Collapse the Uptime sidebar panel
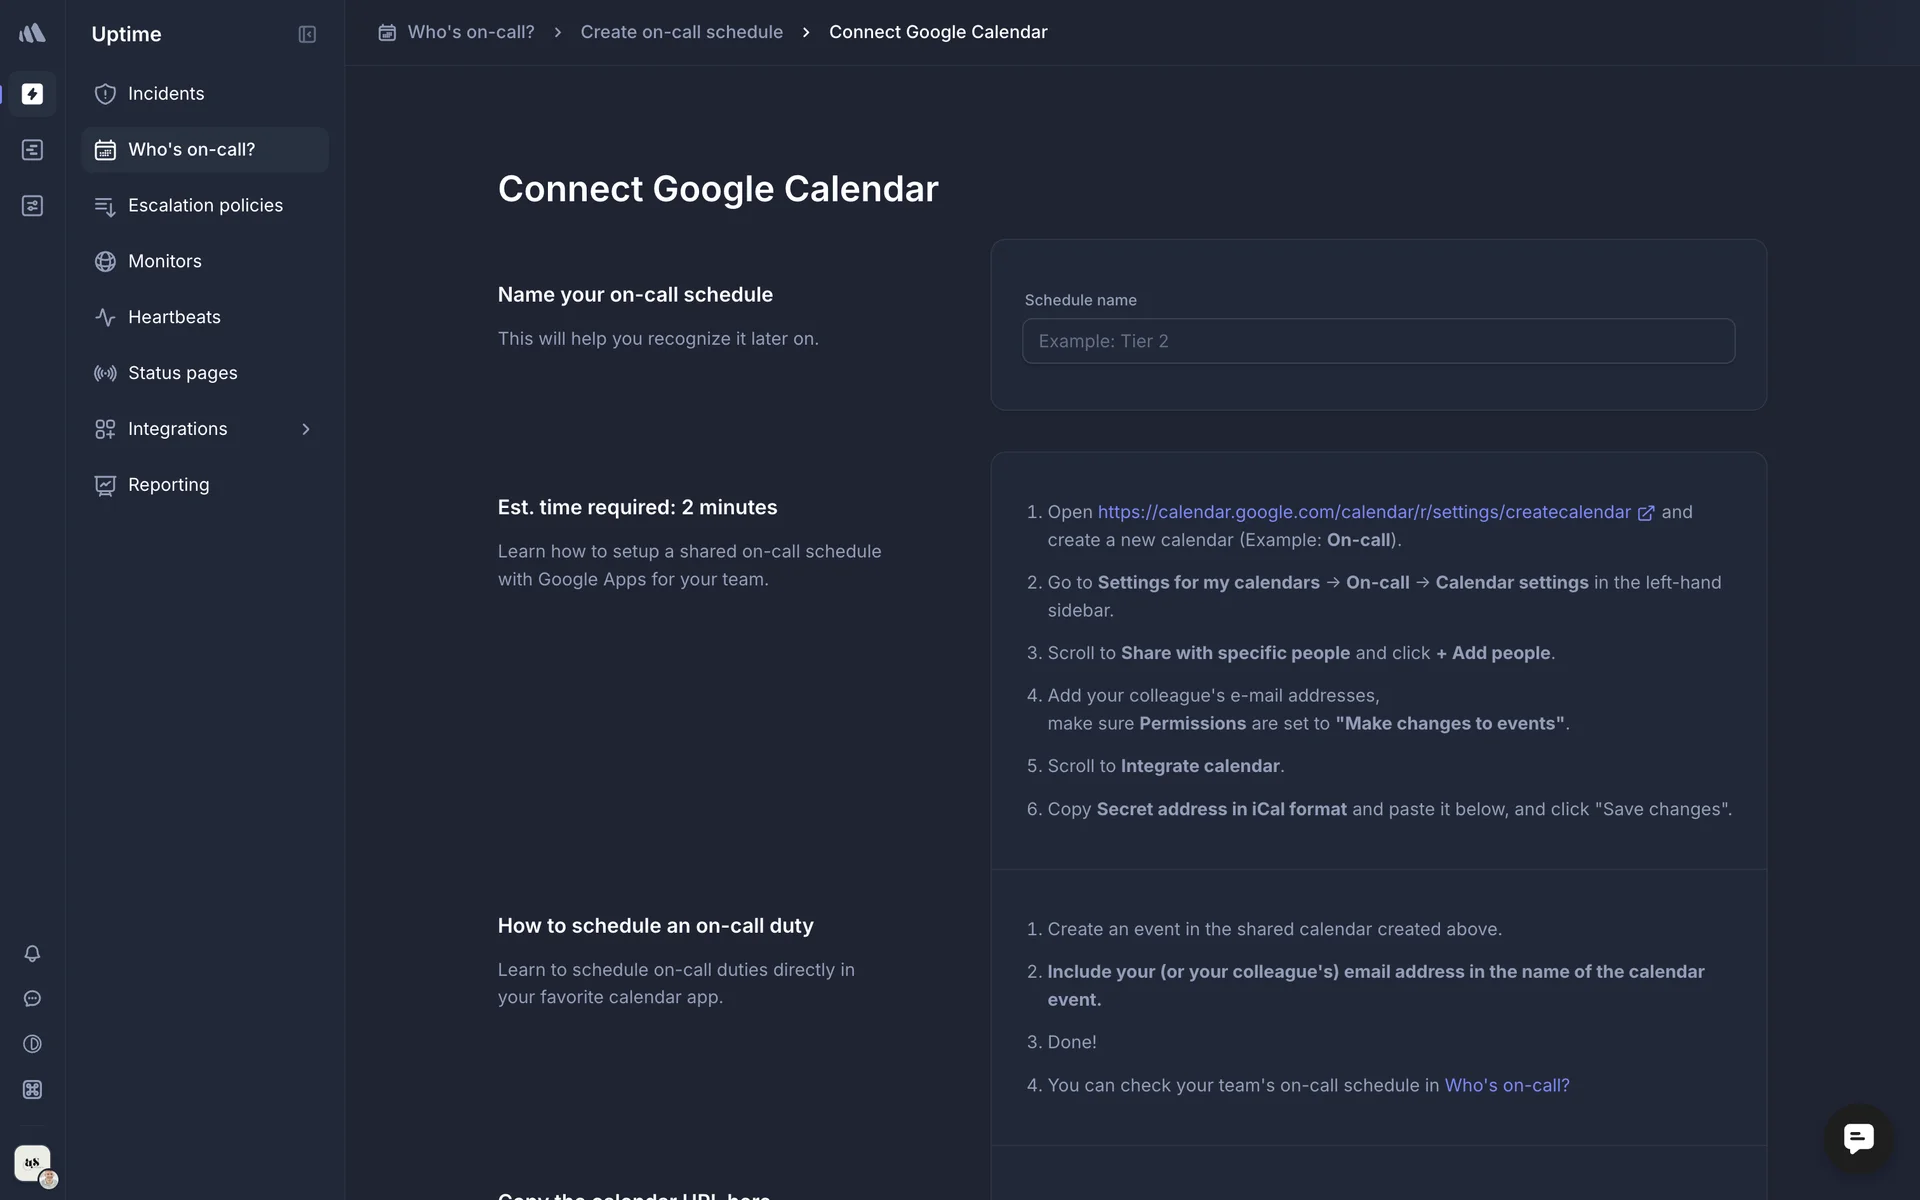This screenshot has width=1920, height=1200. tap(307, 34)
